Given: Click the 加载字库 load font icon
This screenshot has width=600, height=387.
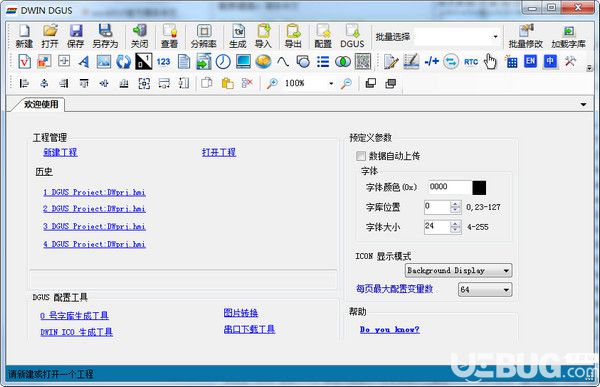Looking at the screenshot, I should (568, 36).
